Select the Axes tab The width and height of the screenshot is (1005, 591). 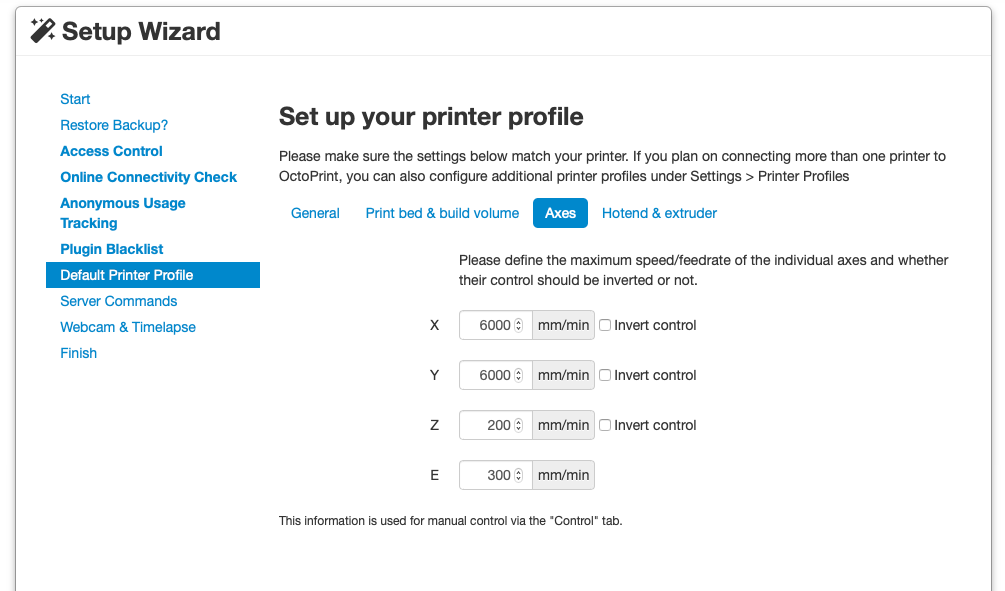[560, 213]
